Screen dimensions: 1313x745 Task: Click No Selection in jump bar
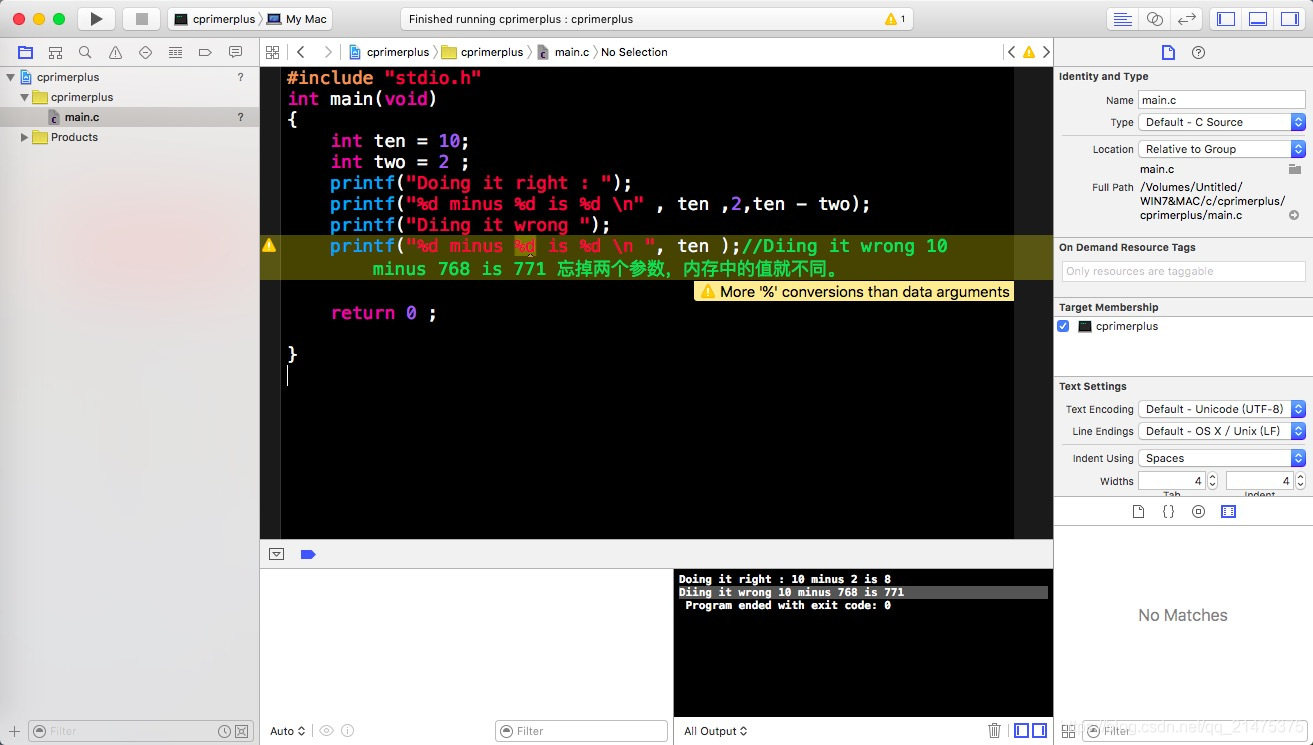pos(634,52)
